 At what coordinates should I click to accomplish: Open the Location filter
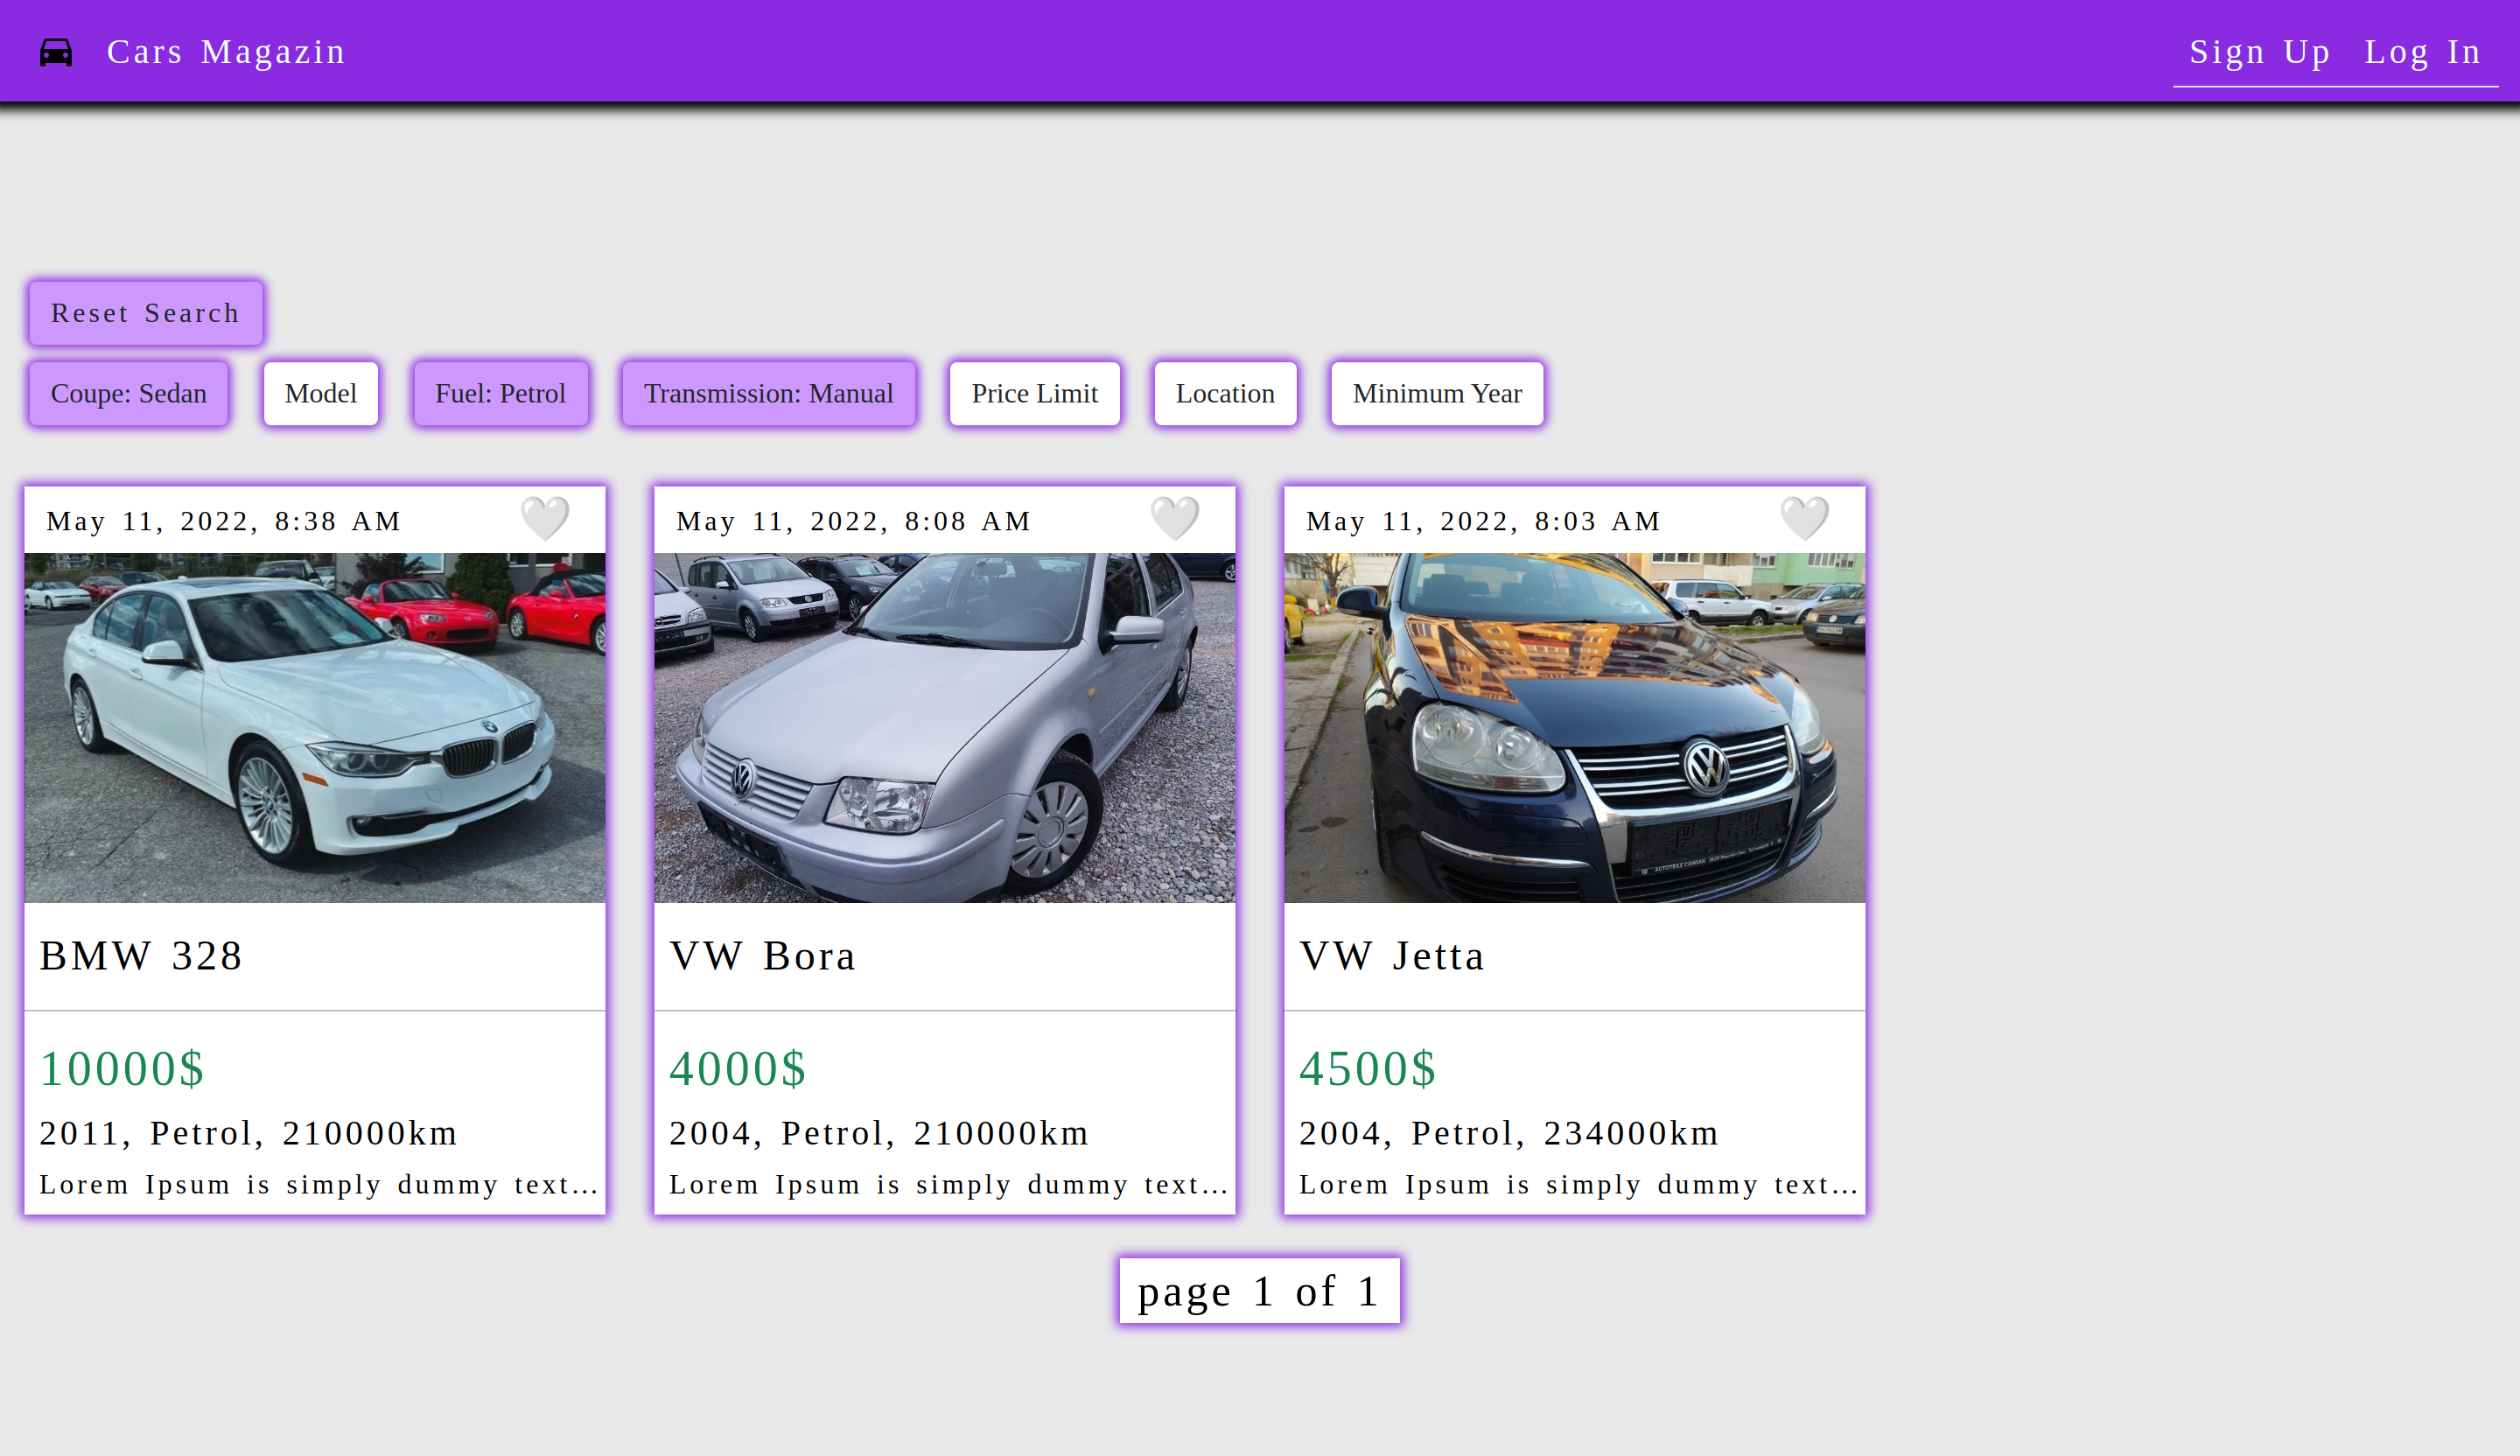click(x=1225, y=393)
